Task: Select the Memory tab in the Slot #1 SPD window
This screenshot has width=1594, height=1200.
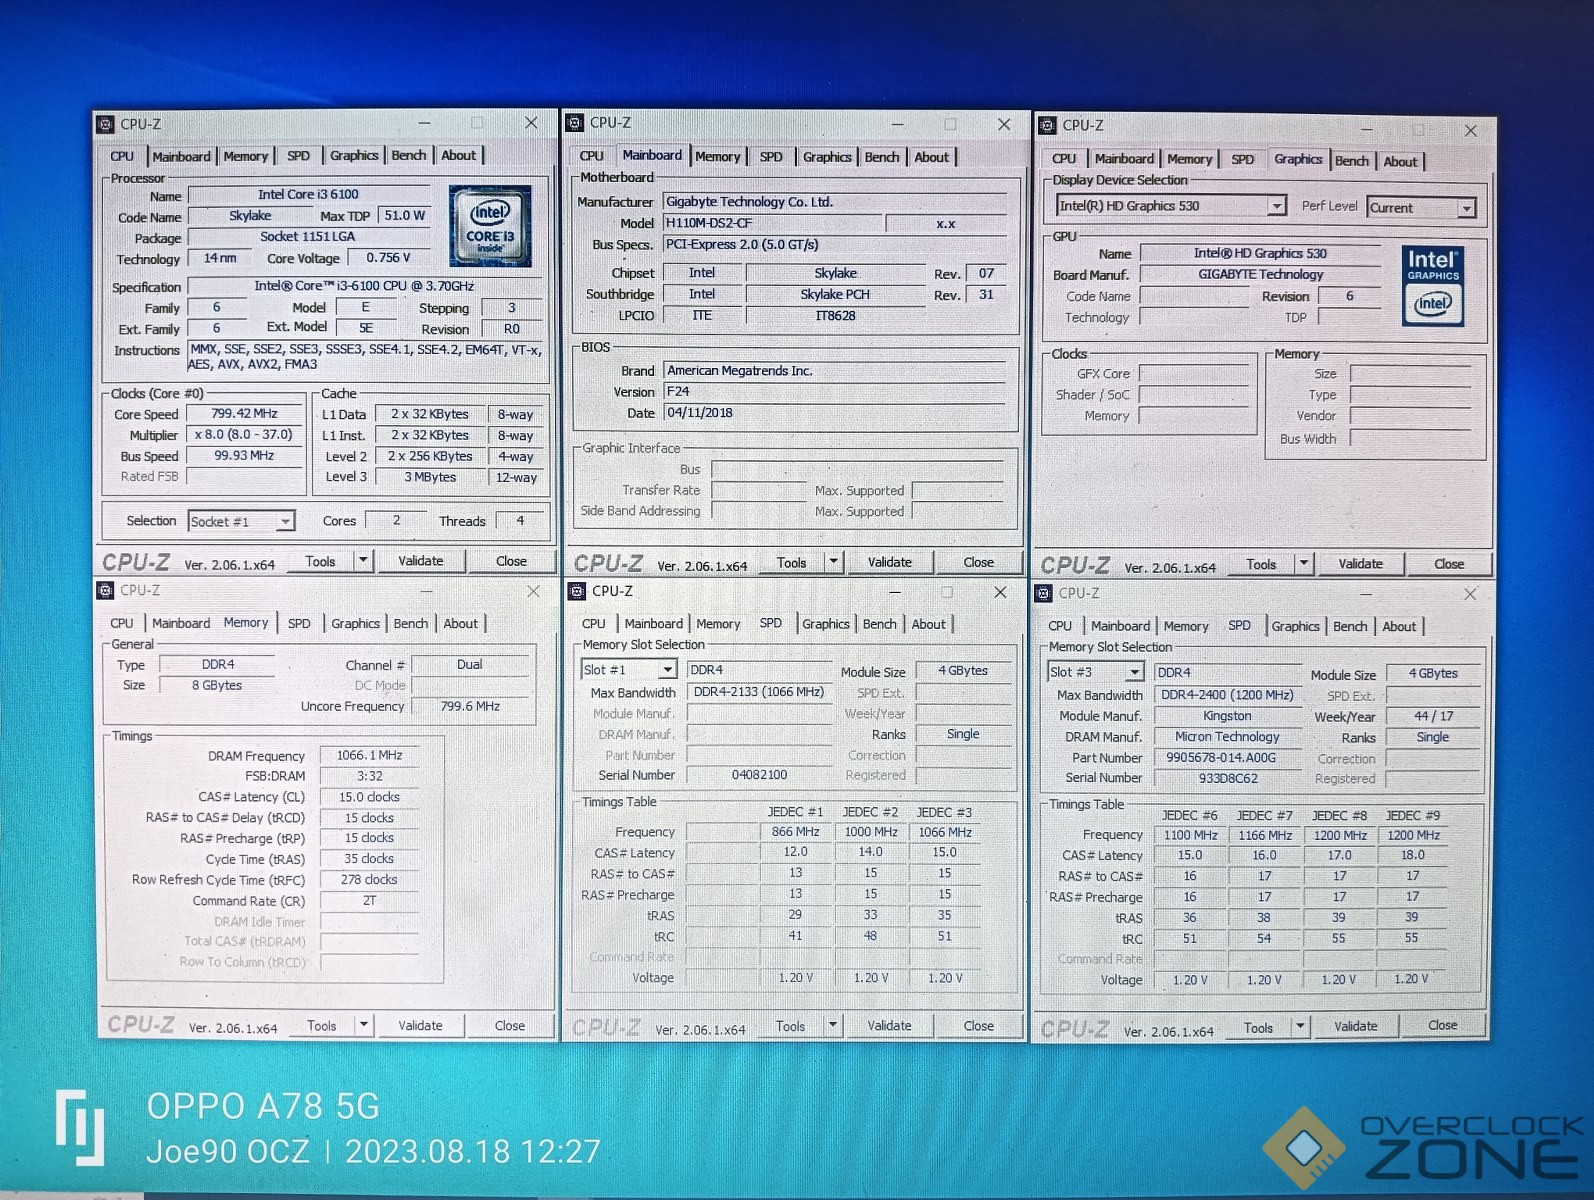Action: pyautogui.click(x=718, y=624)
